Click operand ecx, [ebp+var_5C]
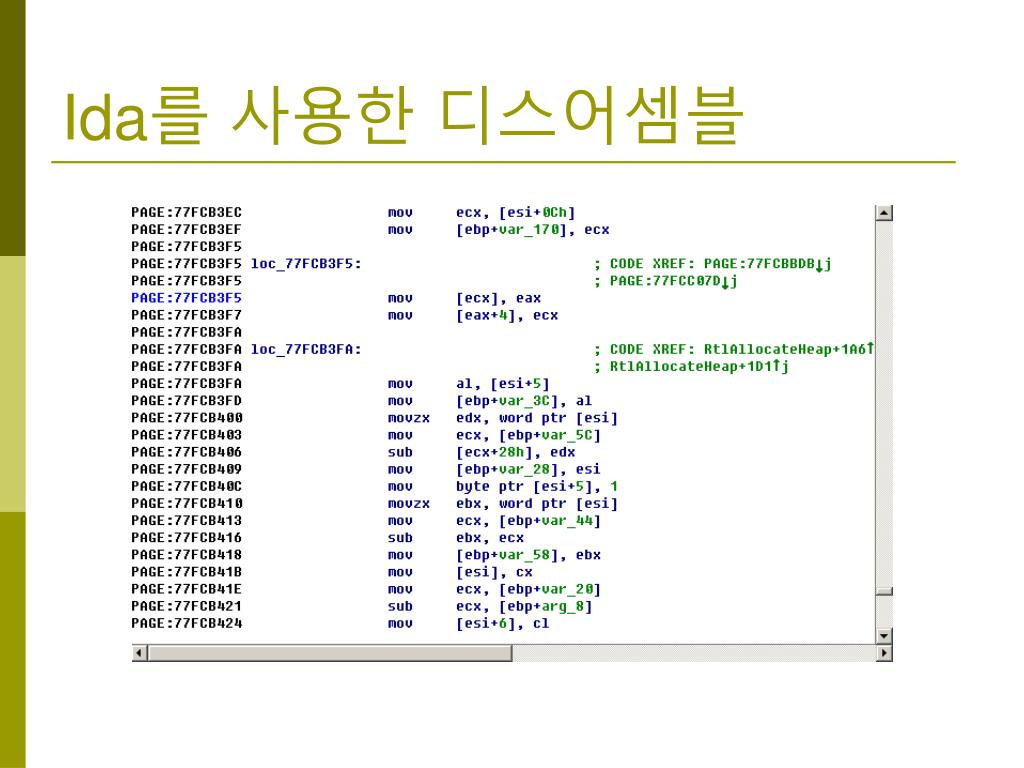The height and width of the screenshot is (768, 1024). (528, 435)
